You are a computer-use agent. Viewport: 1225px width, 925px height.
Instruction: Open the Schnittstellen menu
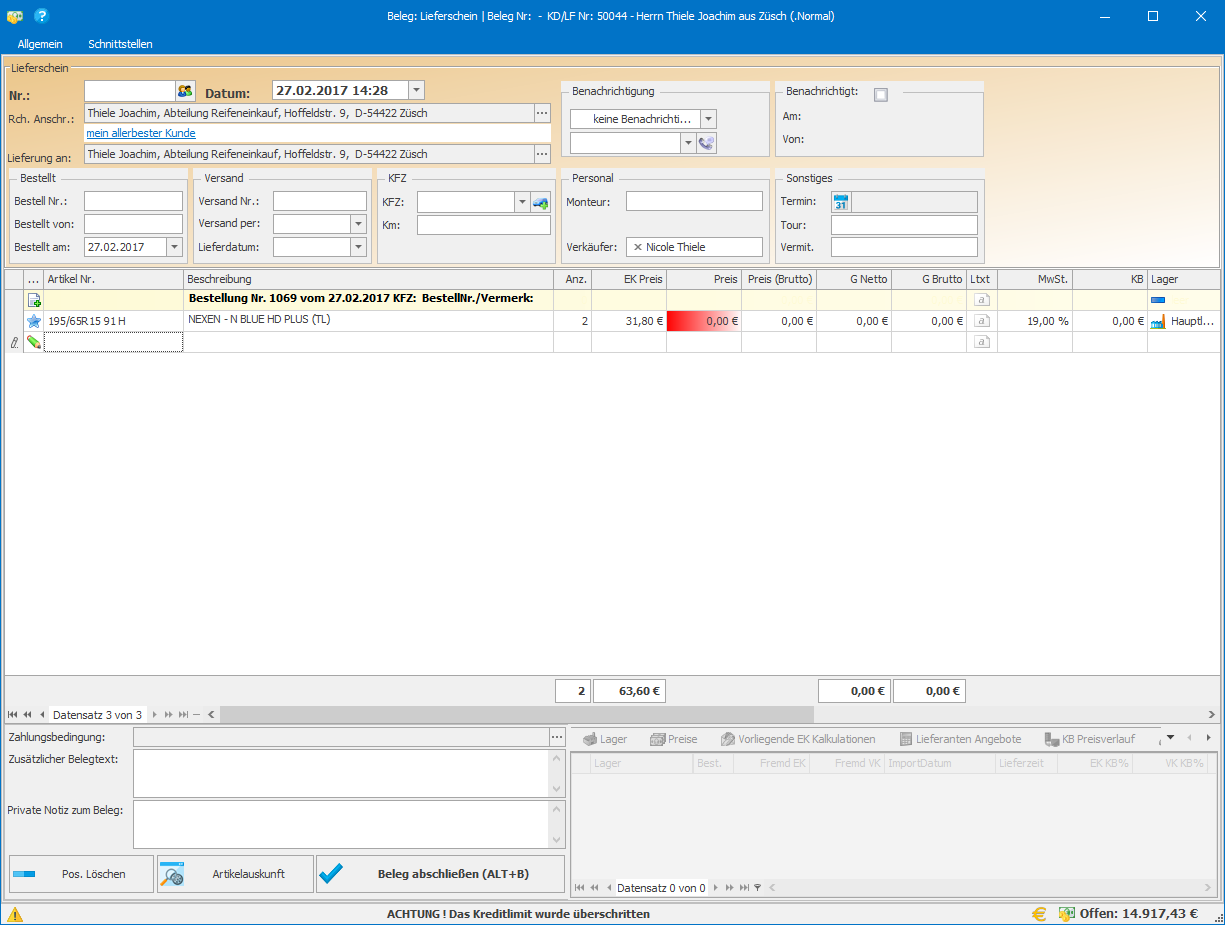(x=120, y=44)
